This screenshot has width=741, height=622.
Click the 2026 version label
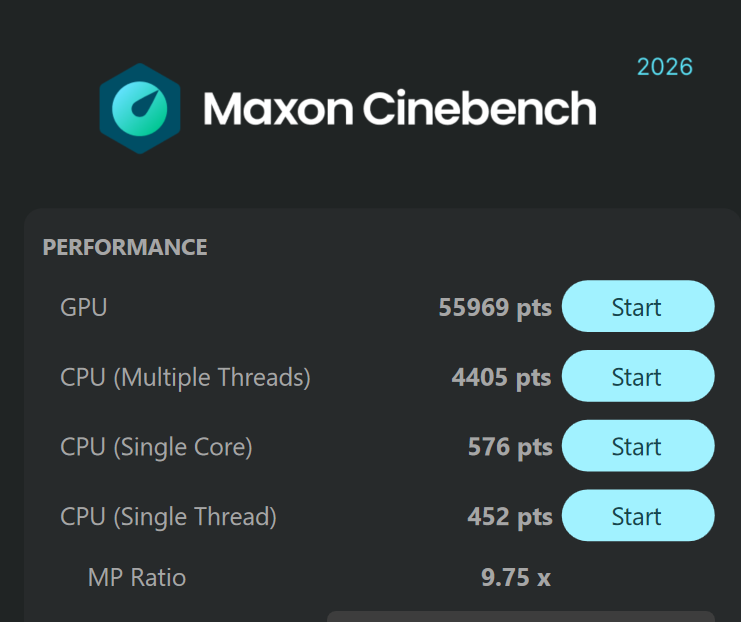[665, 67]
